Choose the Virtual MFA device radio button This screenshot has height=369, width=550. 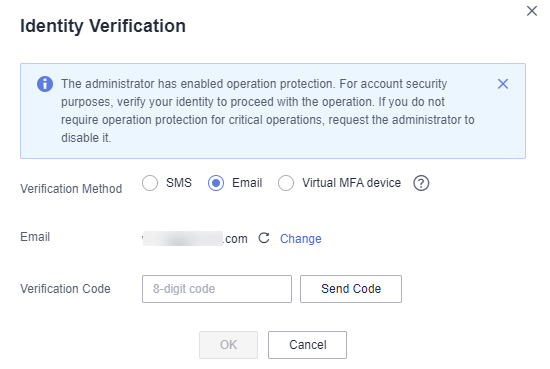pos(286,183)
